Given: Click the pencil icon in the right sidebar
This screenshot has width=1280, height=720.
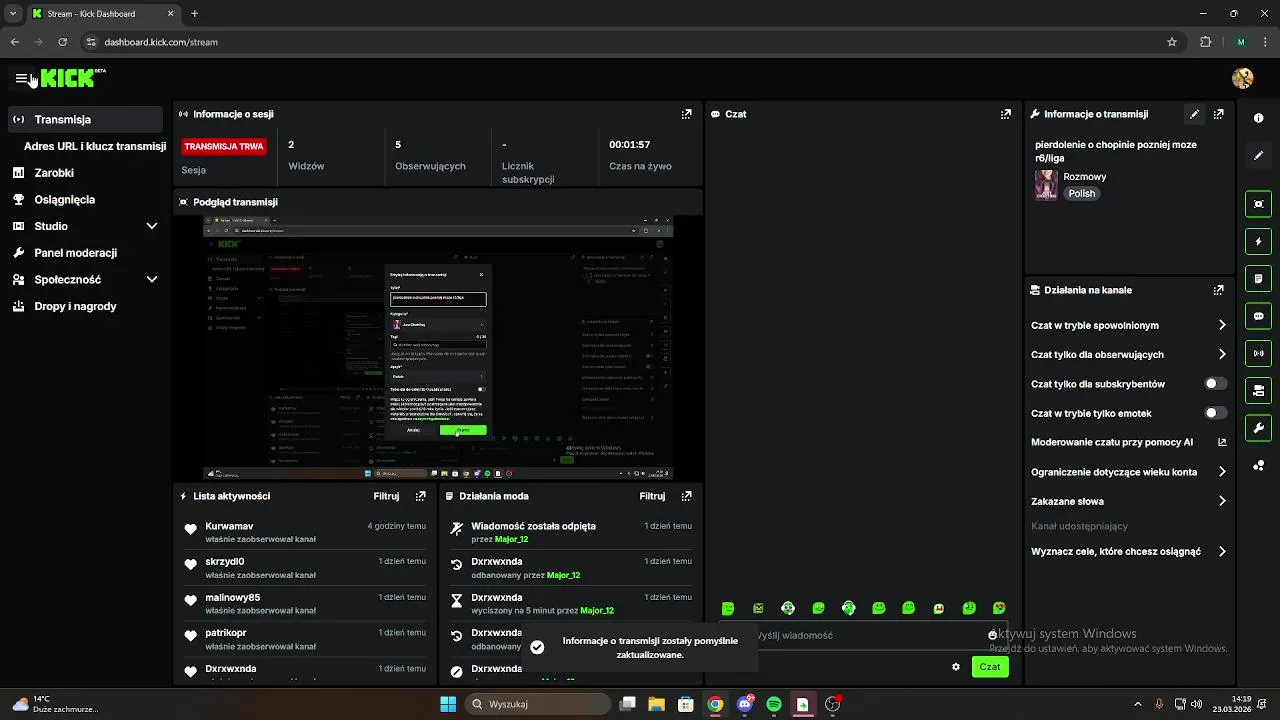Looking at the screenshot, I should coord(1258,155).
